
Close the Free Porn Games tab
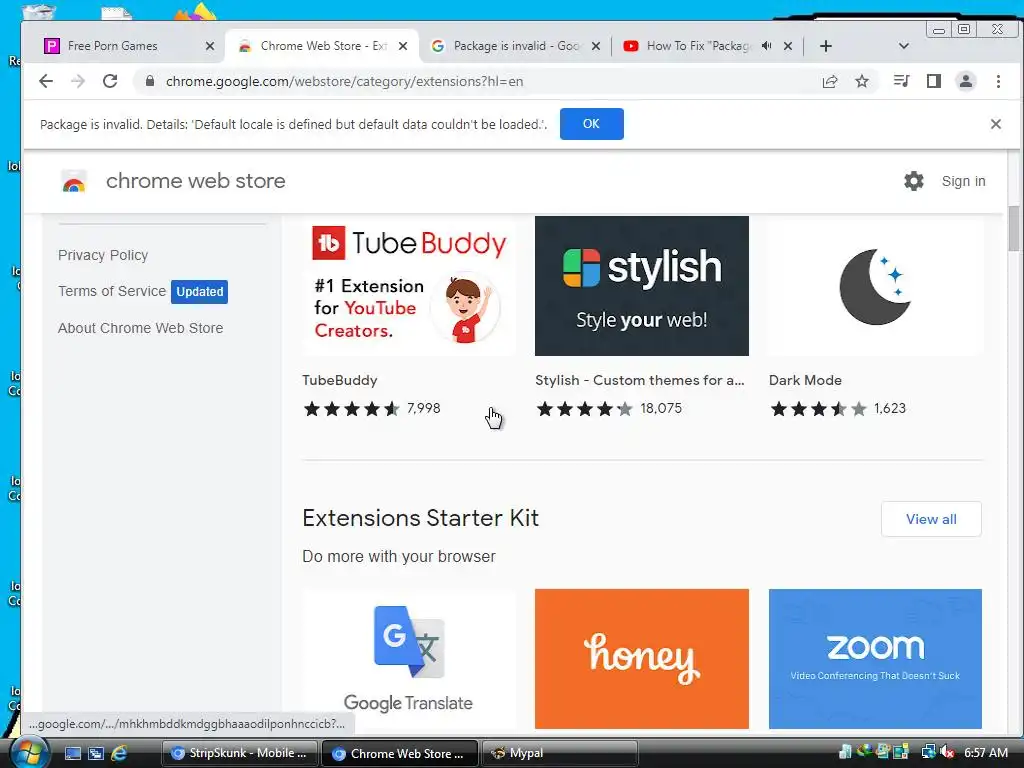coord(210,46)
